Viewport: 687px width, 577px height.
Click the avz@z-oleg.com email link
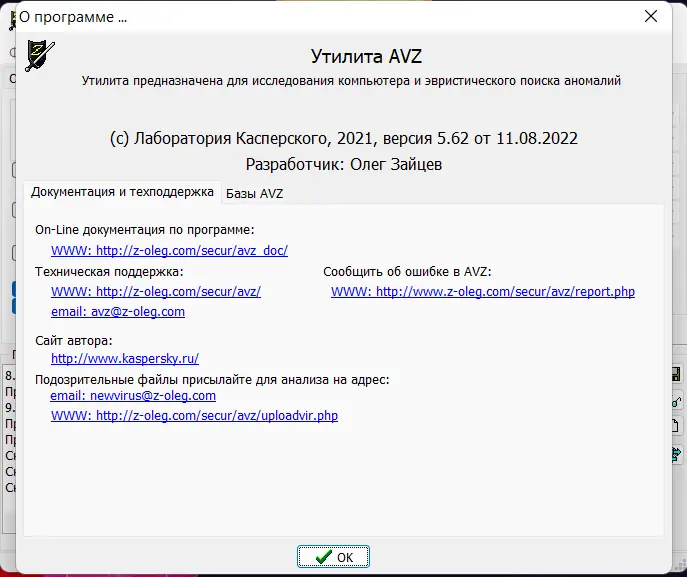click(118, 312)
